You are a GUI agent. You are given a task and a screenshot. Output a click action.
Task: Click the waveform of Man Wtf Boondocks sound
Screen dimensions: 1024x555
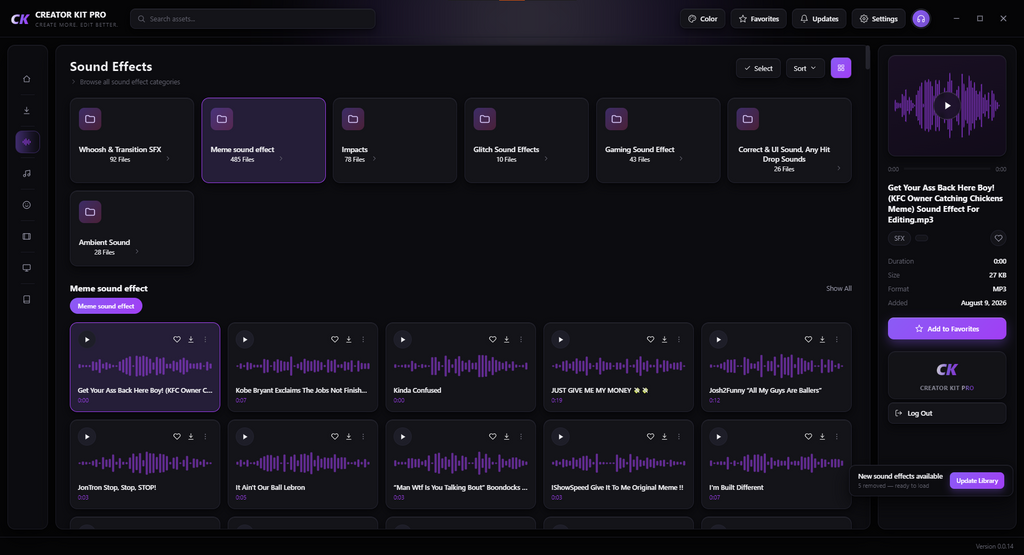(461, 463)
